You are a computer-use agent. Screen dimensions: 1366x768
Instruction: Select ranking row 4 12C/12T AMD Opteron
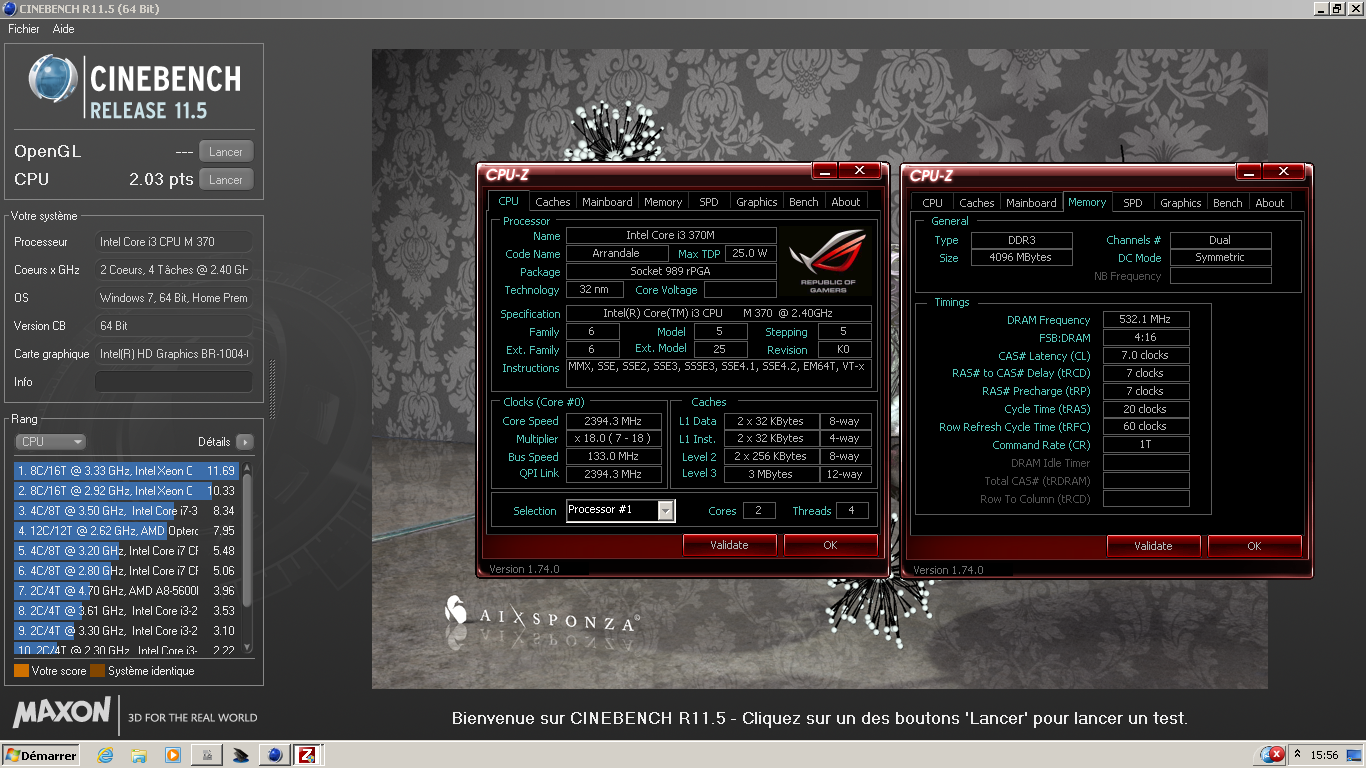tap(126, 530)
